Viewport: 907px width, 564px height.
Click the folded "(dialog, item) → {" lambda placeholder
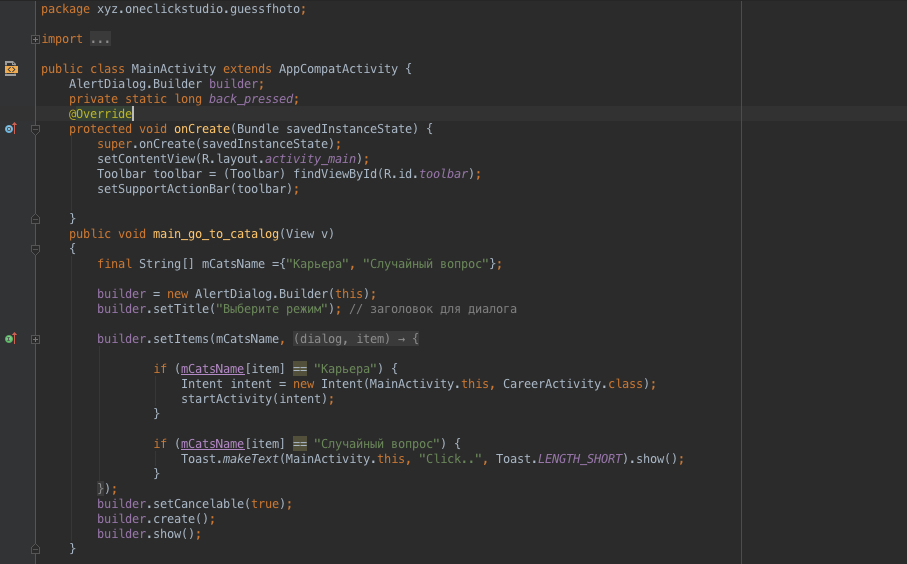click(x=356, y=338)
